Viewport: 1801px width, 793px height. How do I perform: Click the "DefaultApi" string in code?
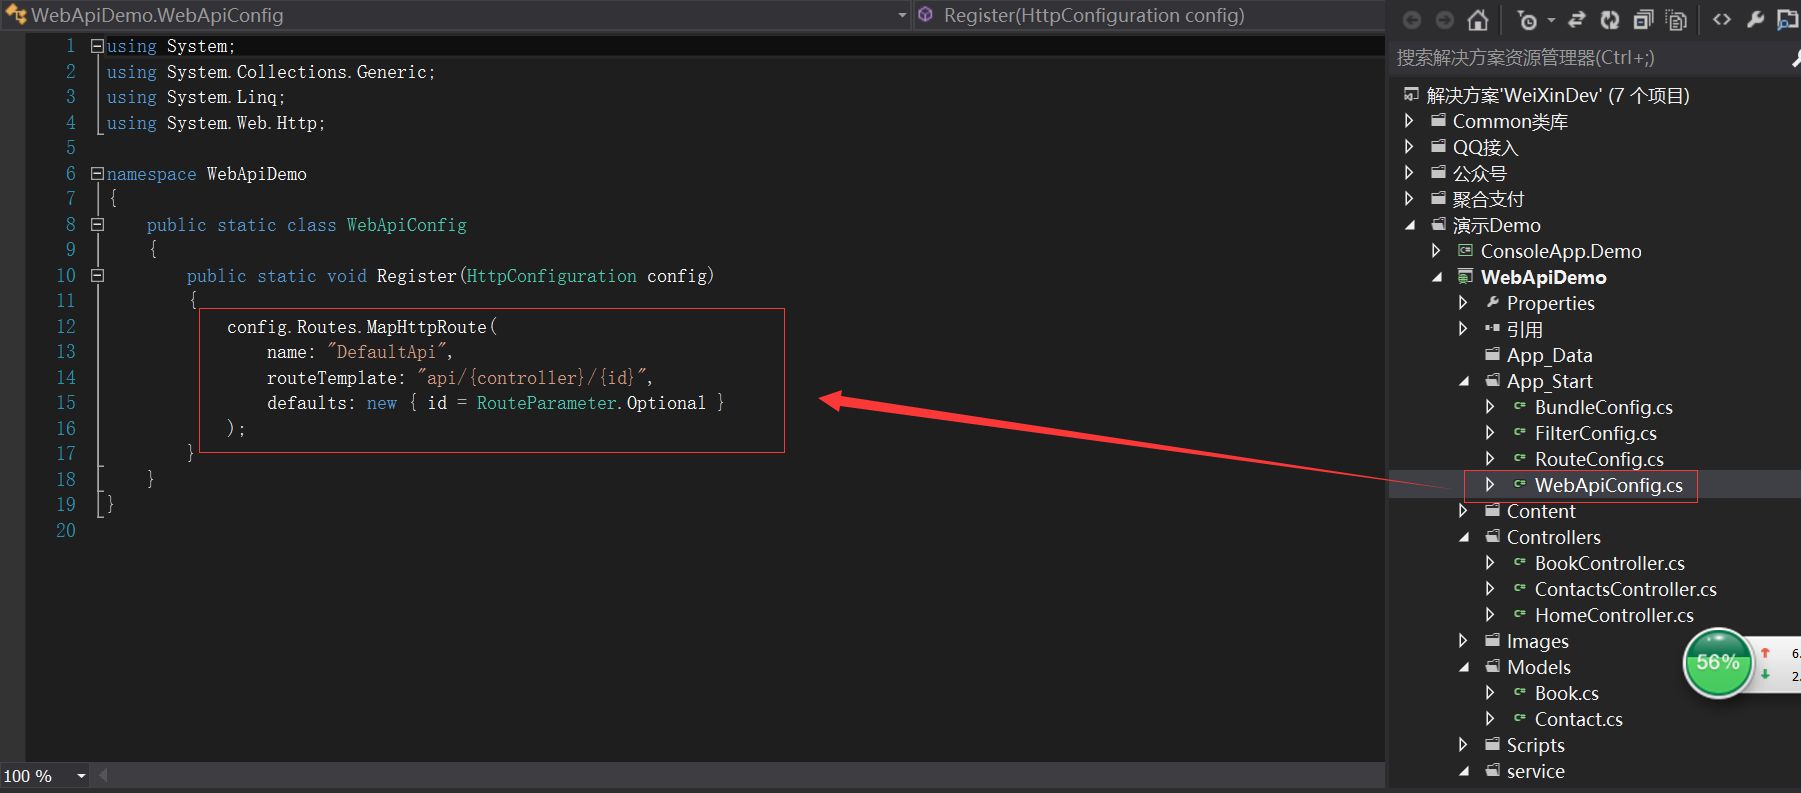tap(386, 352)
